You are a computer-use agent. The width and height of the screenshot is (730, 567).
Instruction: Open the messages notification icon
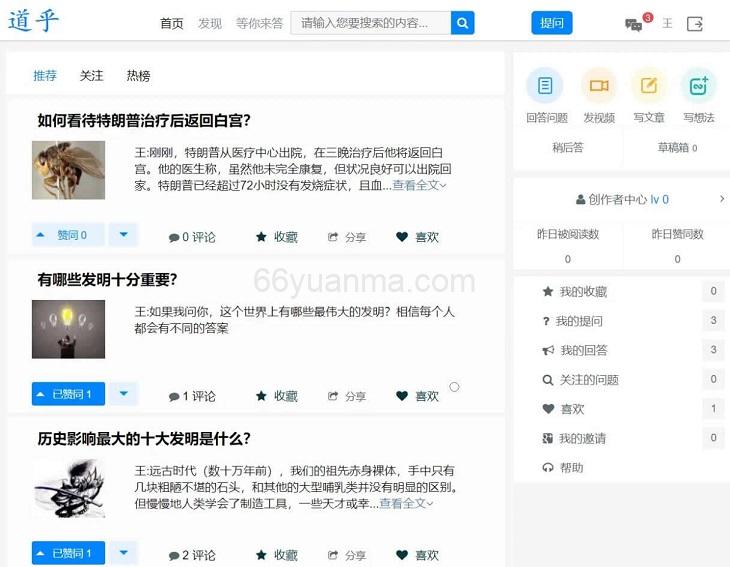click(634, 24)
